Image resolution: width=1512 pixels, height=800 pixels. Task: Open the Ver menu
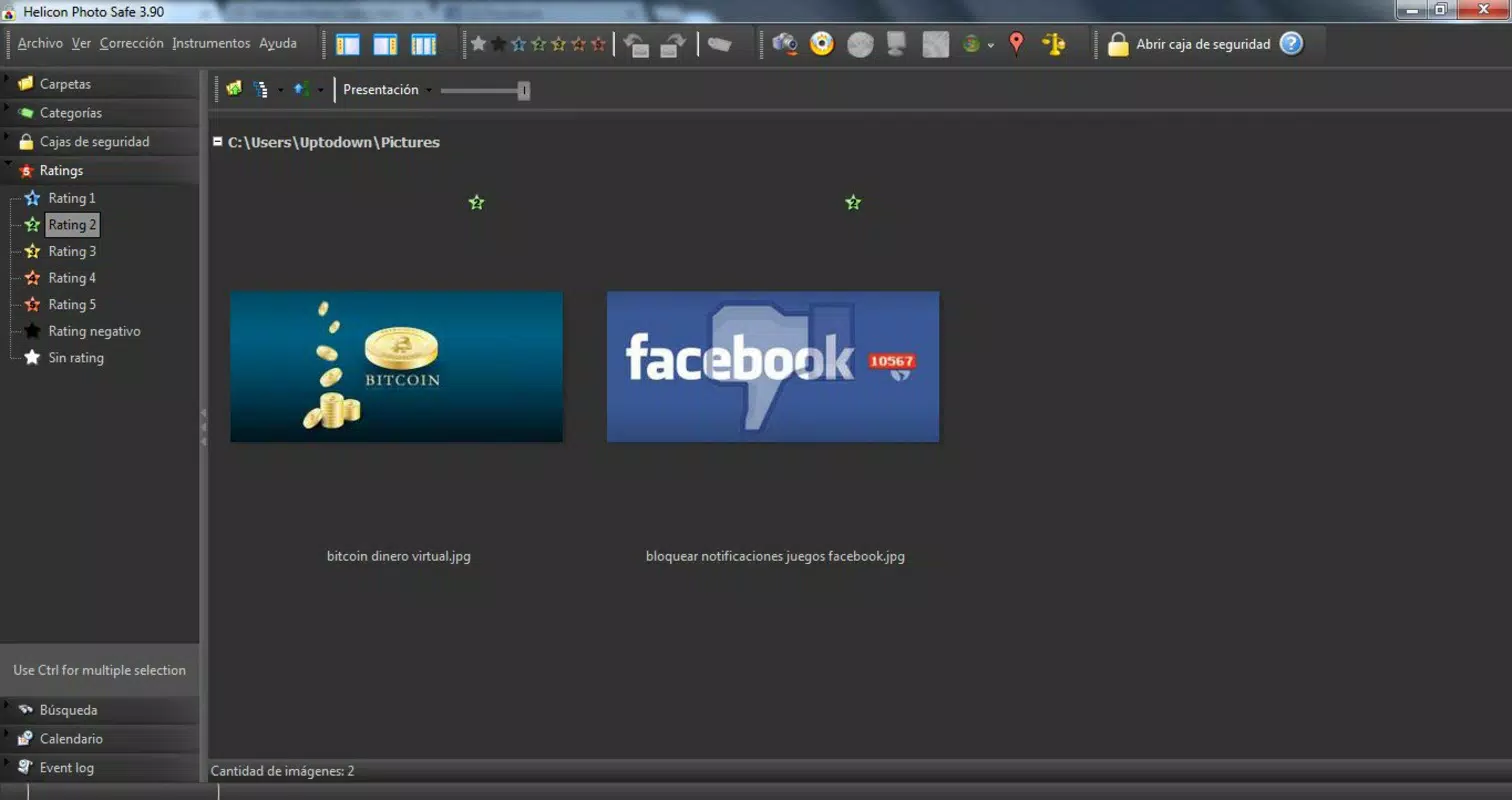click(81, 44)
